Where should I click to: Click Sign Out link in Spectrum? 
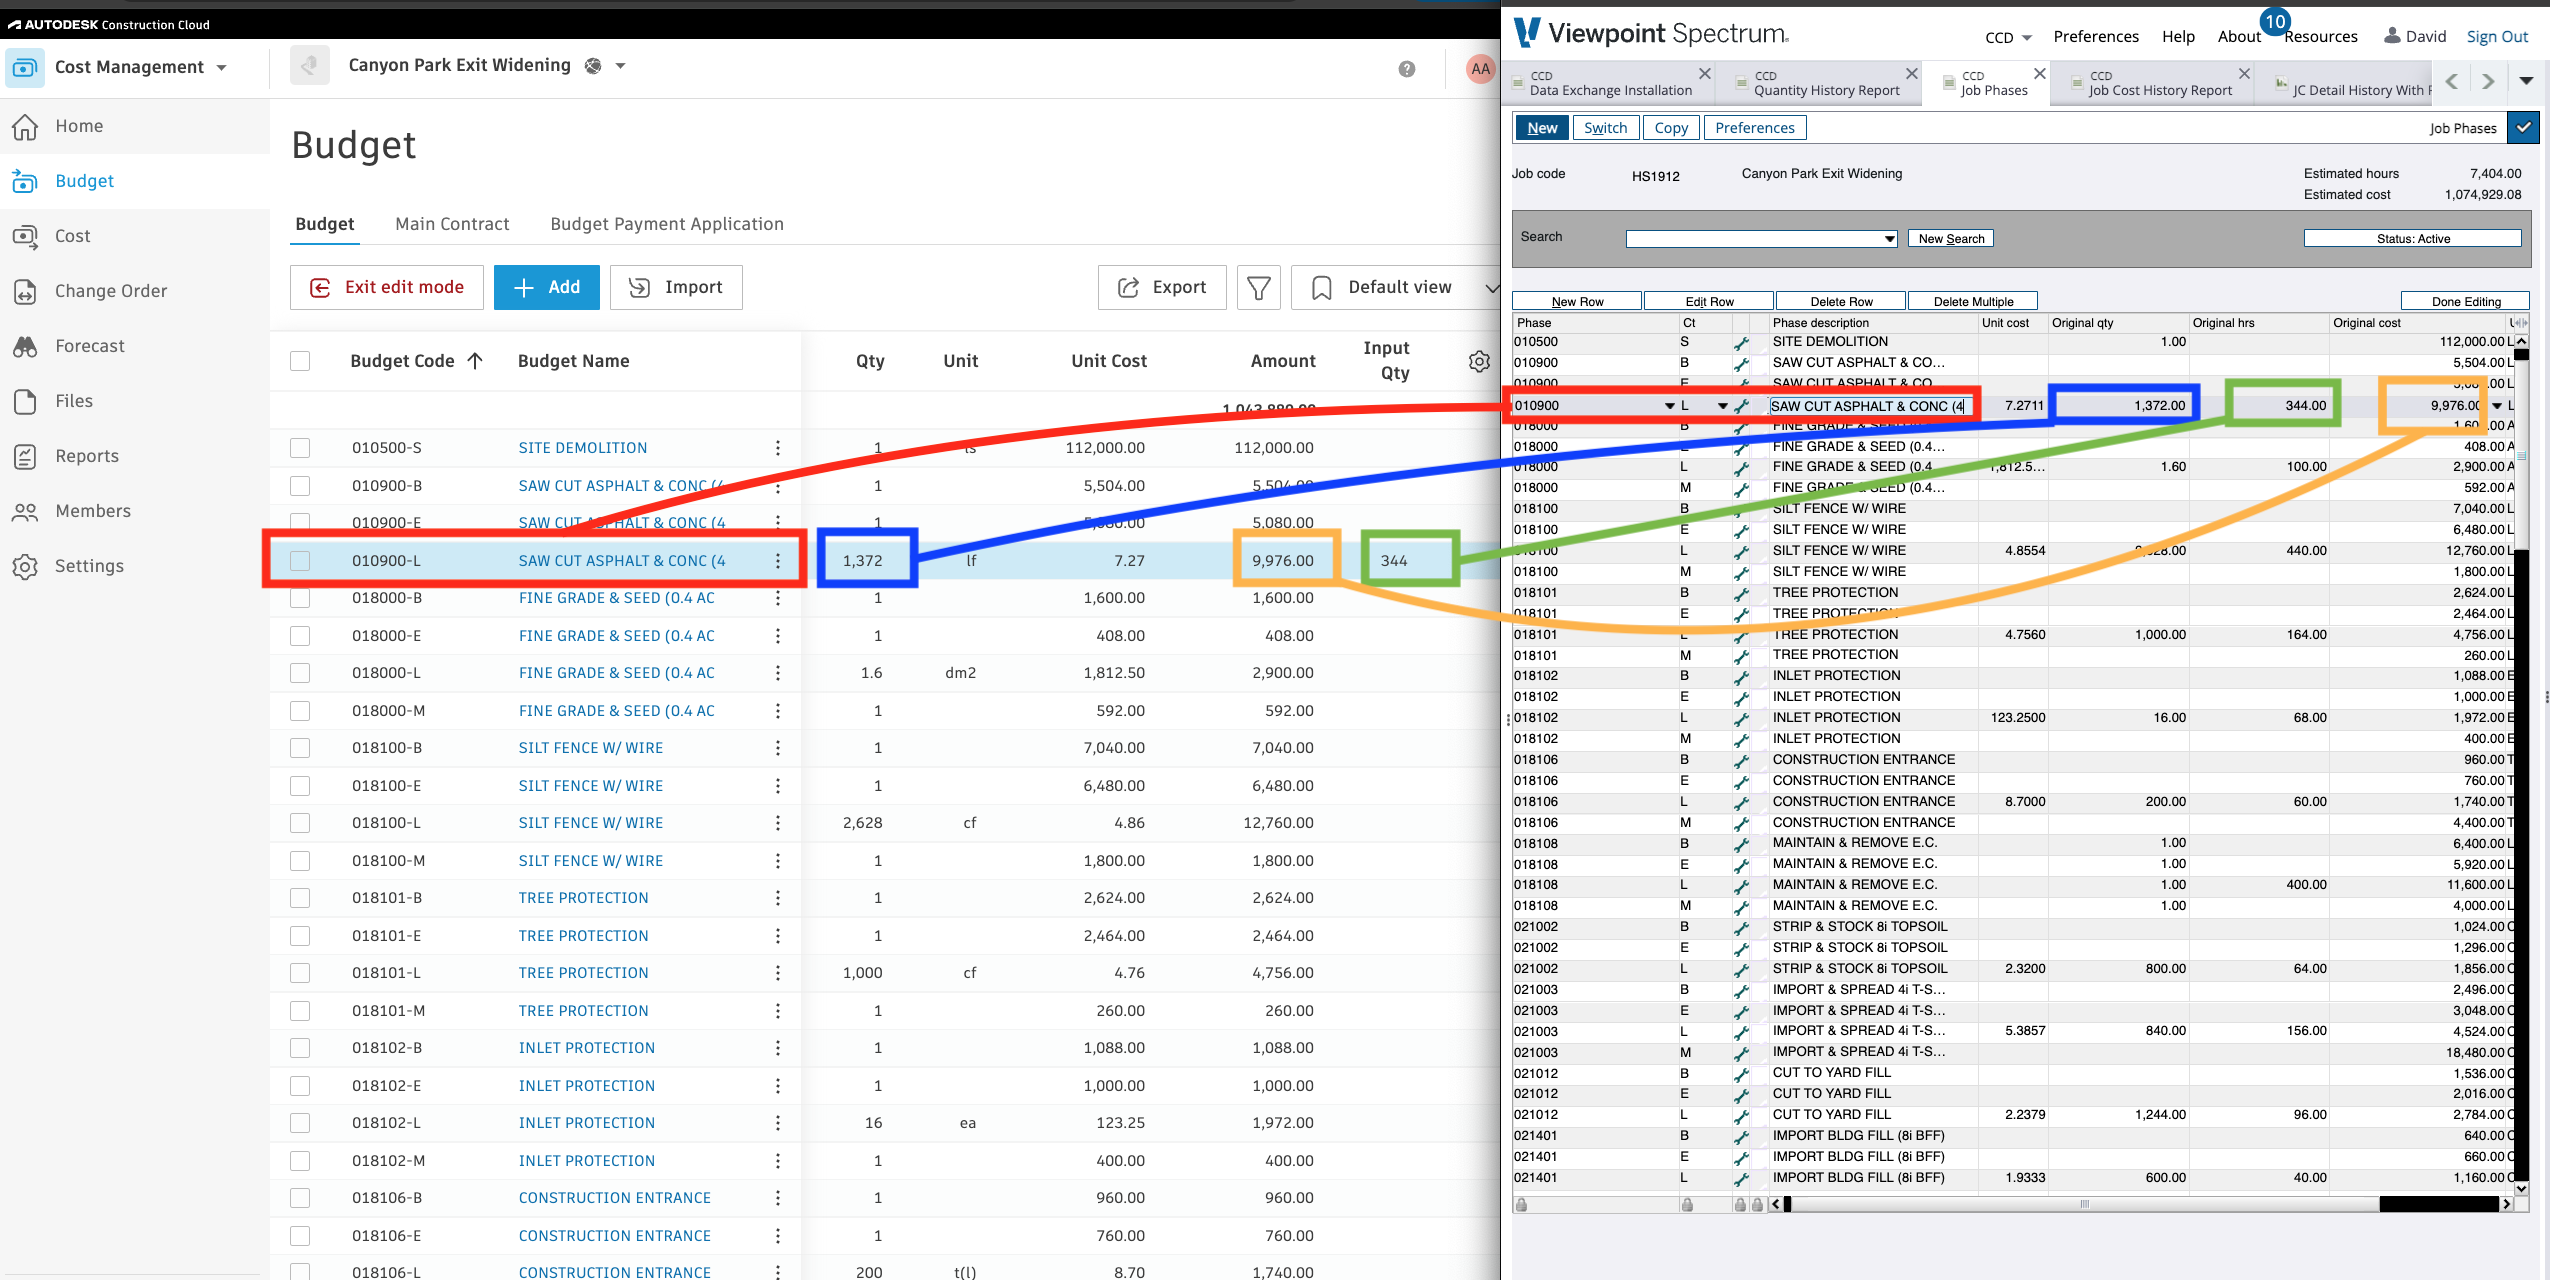coord(2497,37)
